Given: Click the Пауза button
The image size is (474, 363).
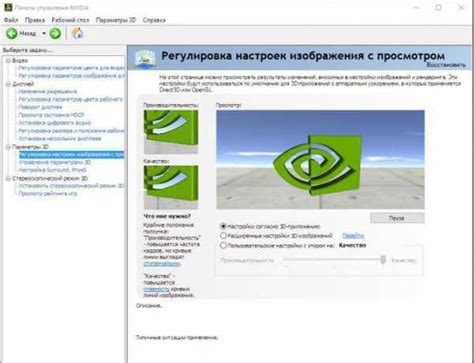Looking at the screenshot, I should 397,218.
